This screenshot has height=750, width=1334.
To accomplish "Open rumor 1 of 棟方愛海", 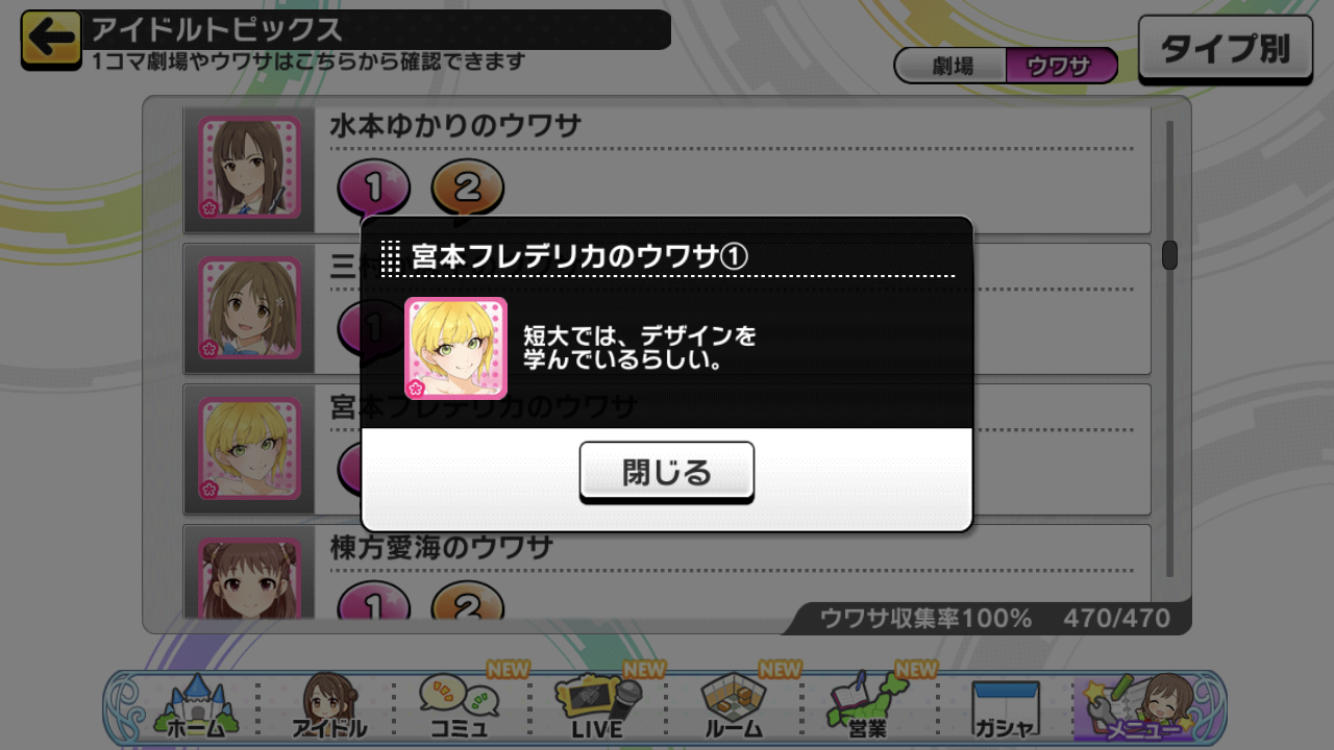I will point(374,602).
